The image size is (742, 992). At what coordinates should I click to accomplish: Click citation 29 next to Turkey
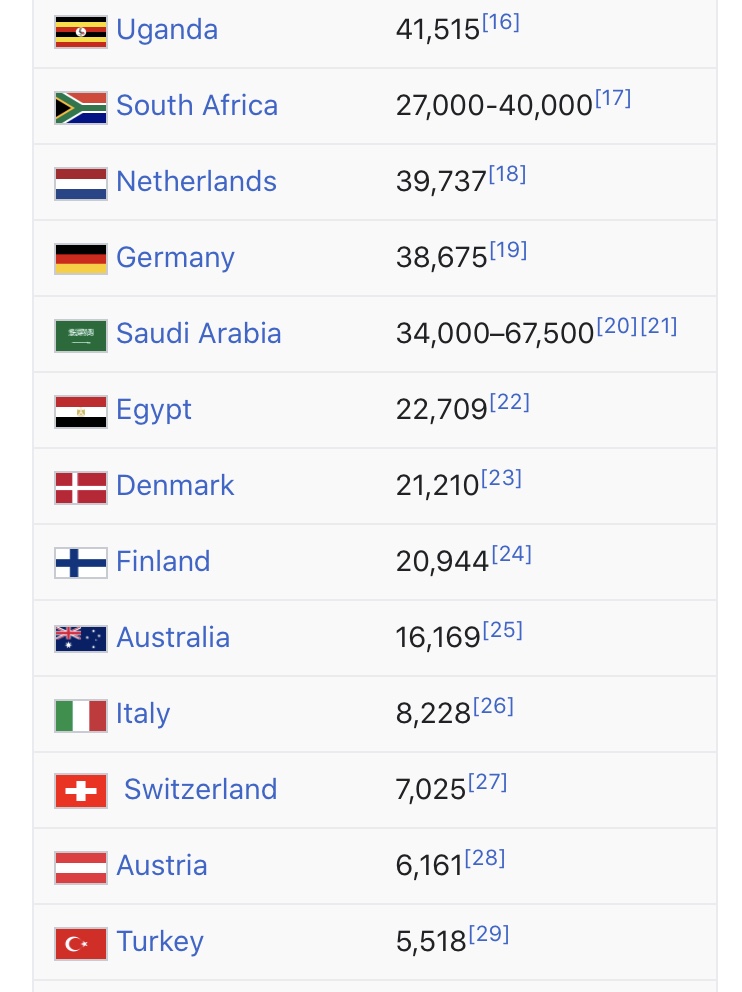click(x=489, y=934)
